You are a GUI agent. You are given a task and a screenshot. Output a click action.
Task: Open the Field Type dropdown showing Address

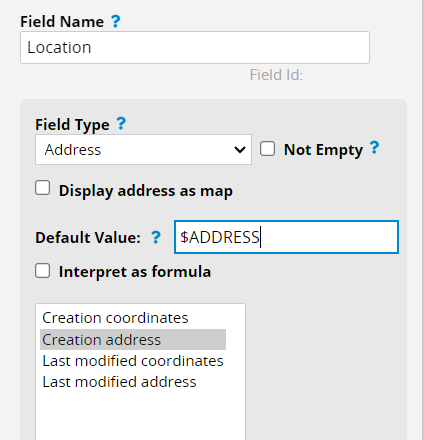point(143,150)
